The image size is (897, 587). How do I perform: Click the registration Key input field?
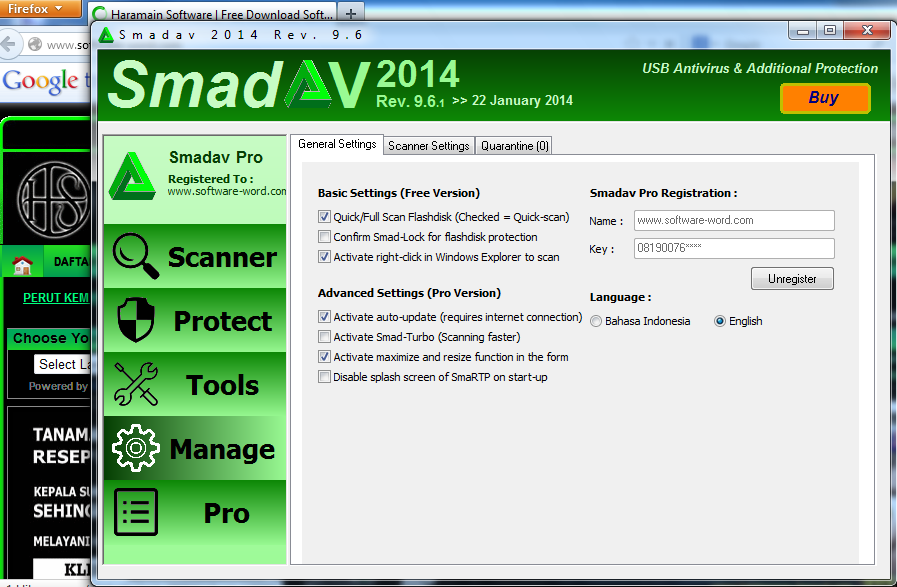(x=734, y=248)
